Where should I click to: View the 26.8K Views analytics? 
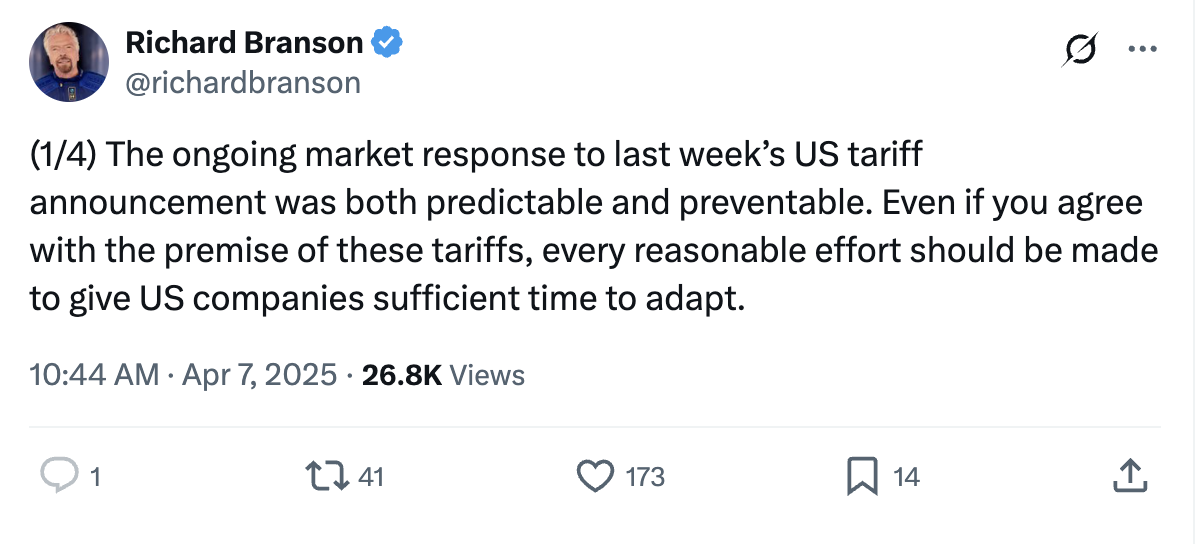coord(443,375)
